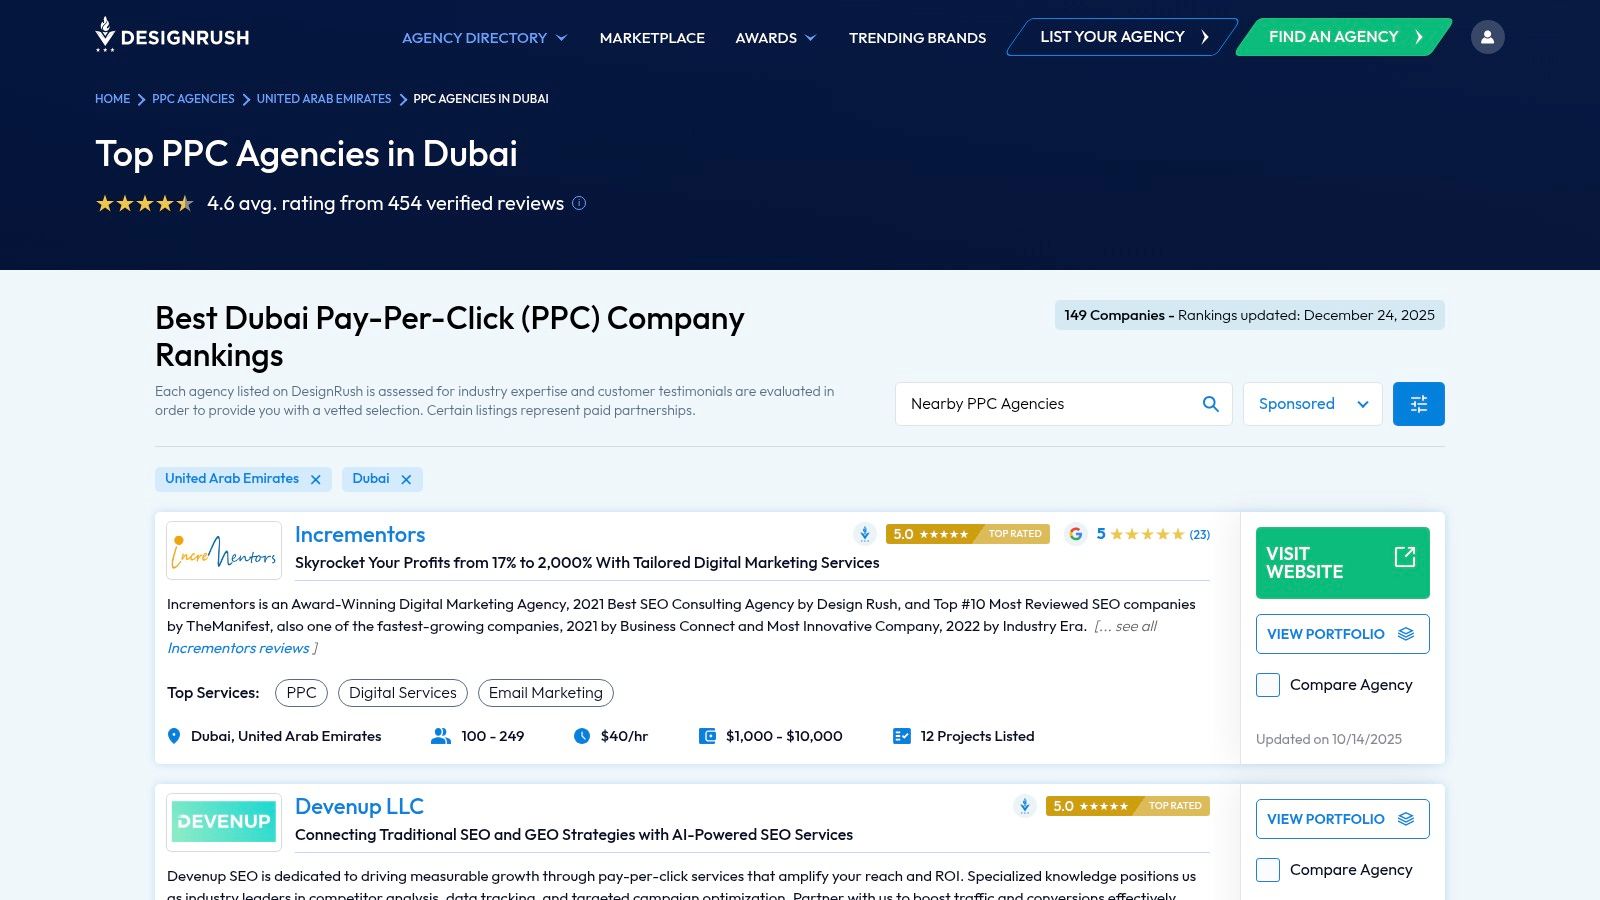Image resolution: width=1600 pixels, height=900 pixels.
Task: Click the location pin icon for Incrementors
Action: [x=172, y=736]
